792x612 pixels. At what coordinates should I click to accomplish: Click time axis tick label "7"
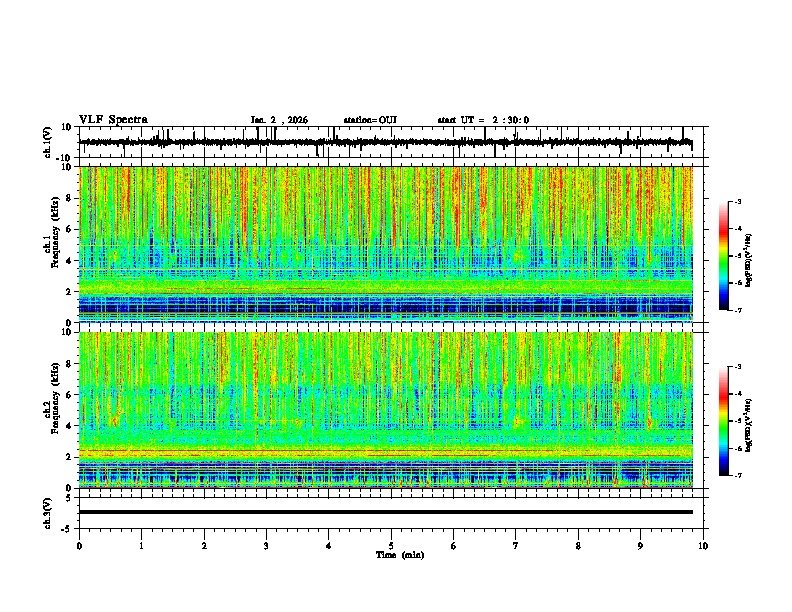click(516, 546)
